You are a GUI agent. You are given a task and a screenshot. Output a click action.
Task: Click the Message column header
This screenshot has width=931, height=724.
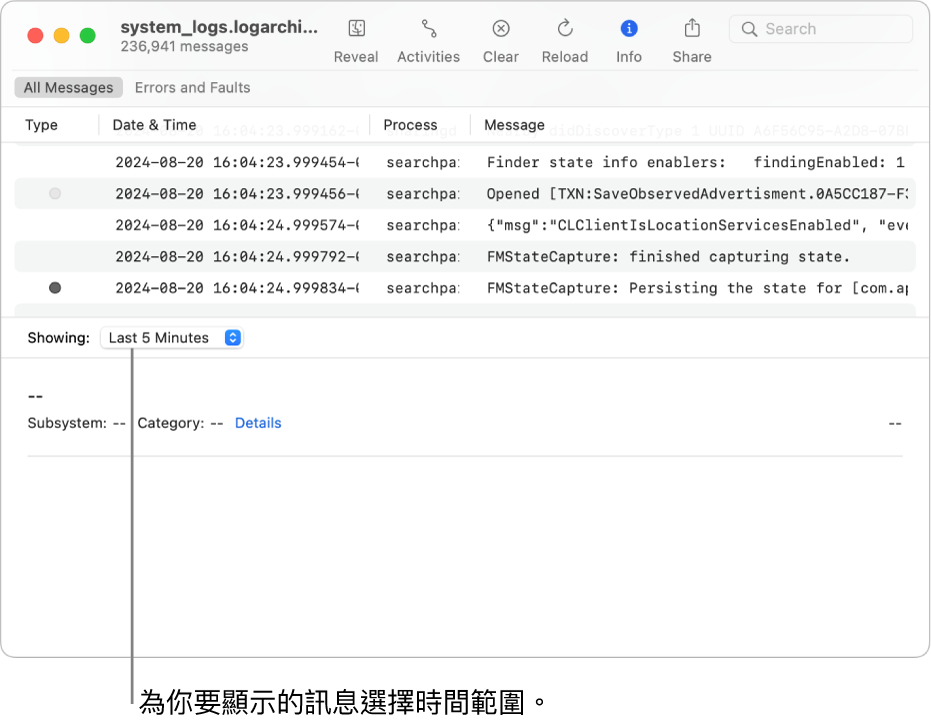click(514, 125)
